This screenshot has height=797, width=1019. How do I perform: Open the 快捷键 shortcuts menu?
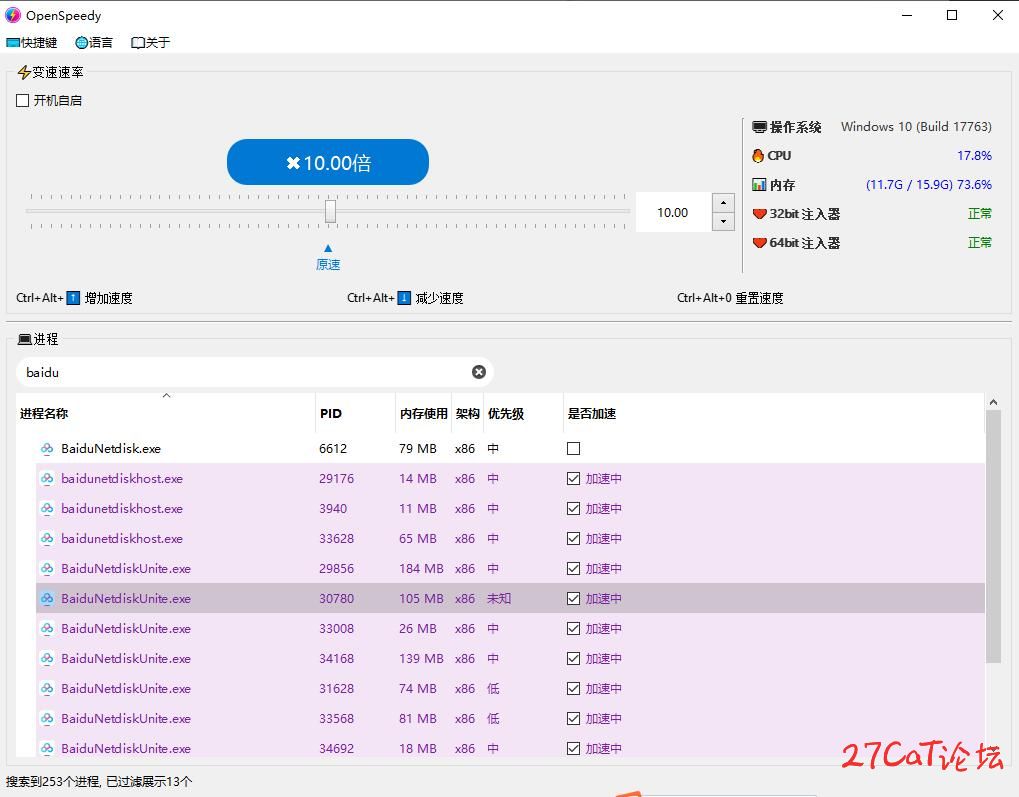point(32,43)
